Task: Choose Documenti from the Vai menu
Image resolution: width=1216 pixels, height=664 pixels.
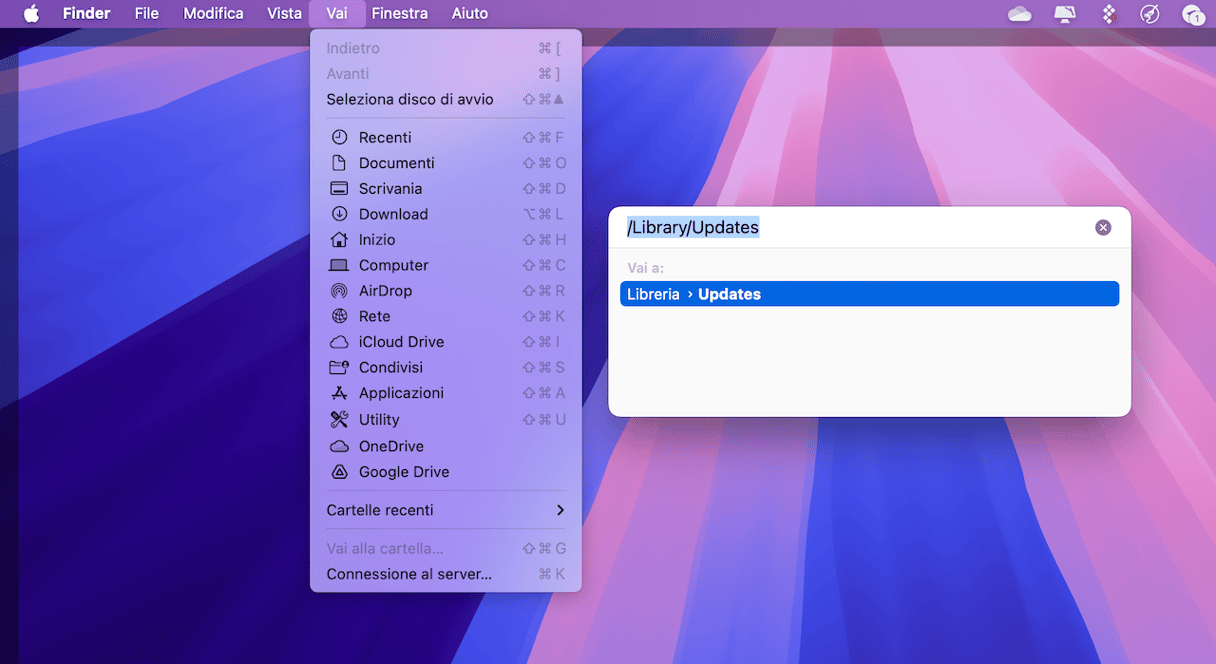Action: (x=446, y=163)
